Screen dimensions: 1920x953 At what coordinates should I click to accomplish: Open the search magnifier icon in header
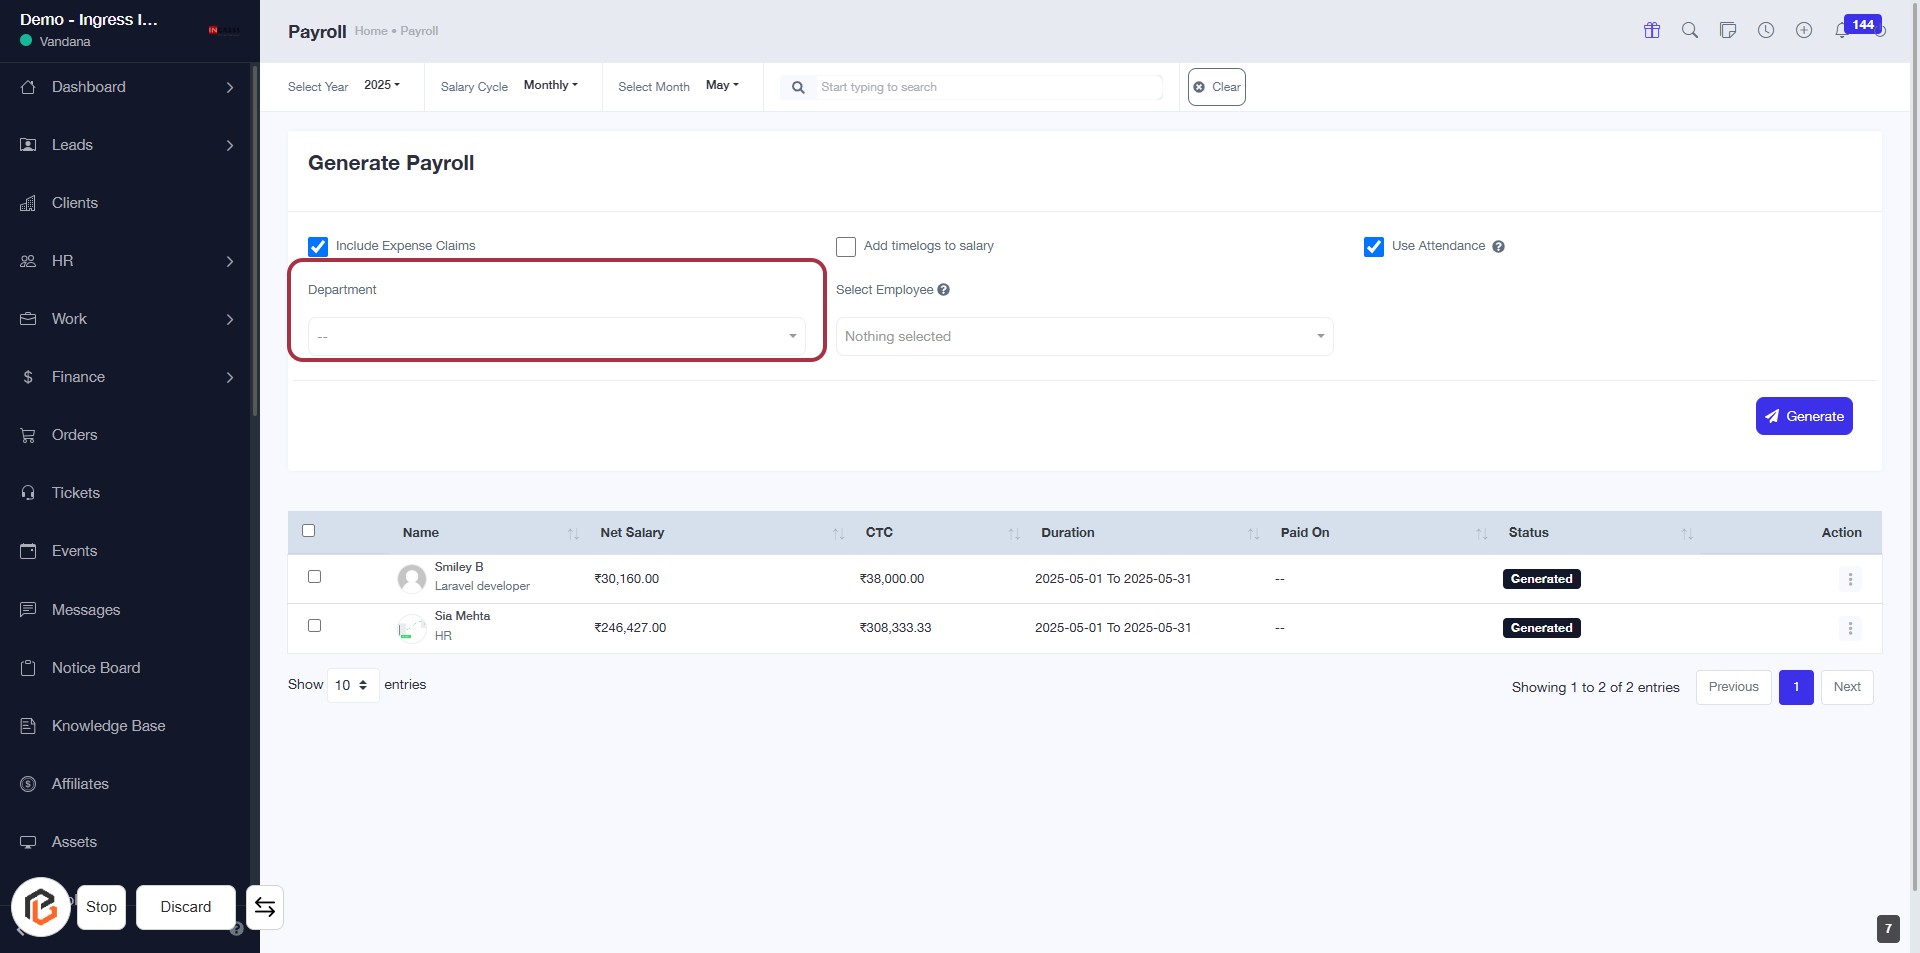pos(1689,30)
